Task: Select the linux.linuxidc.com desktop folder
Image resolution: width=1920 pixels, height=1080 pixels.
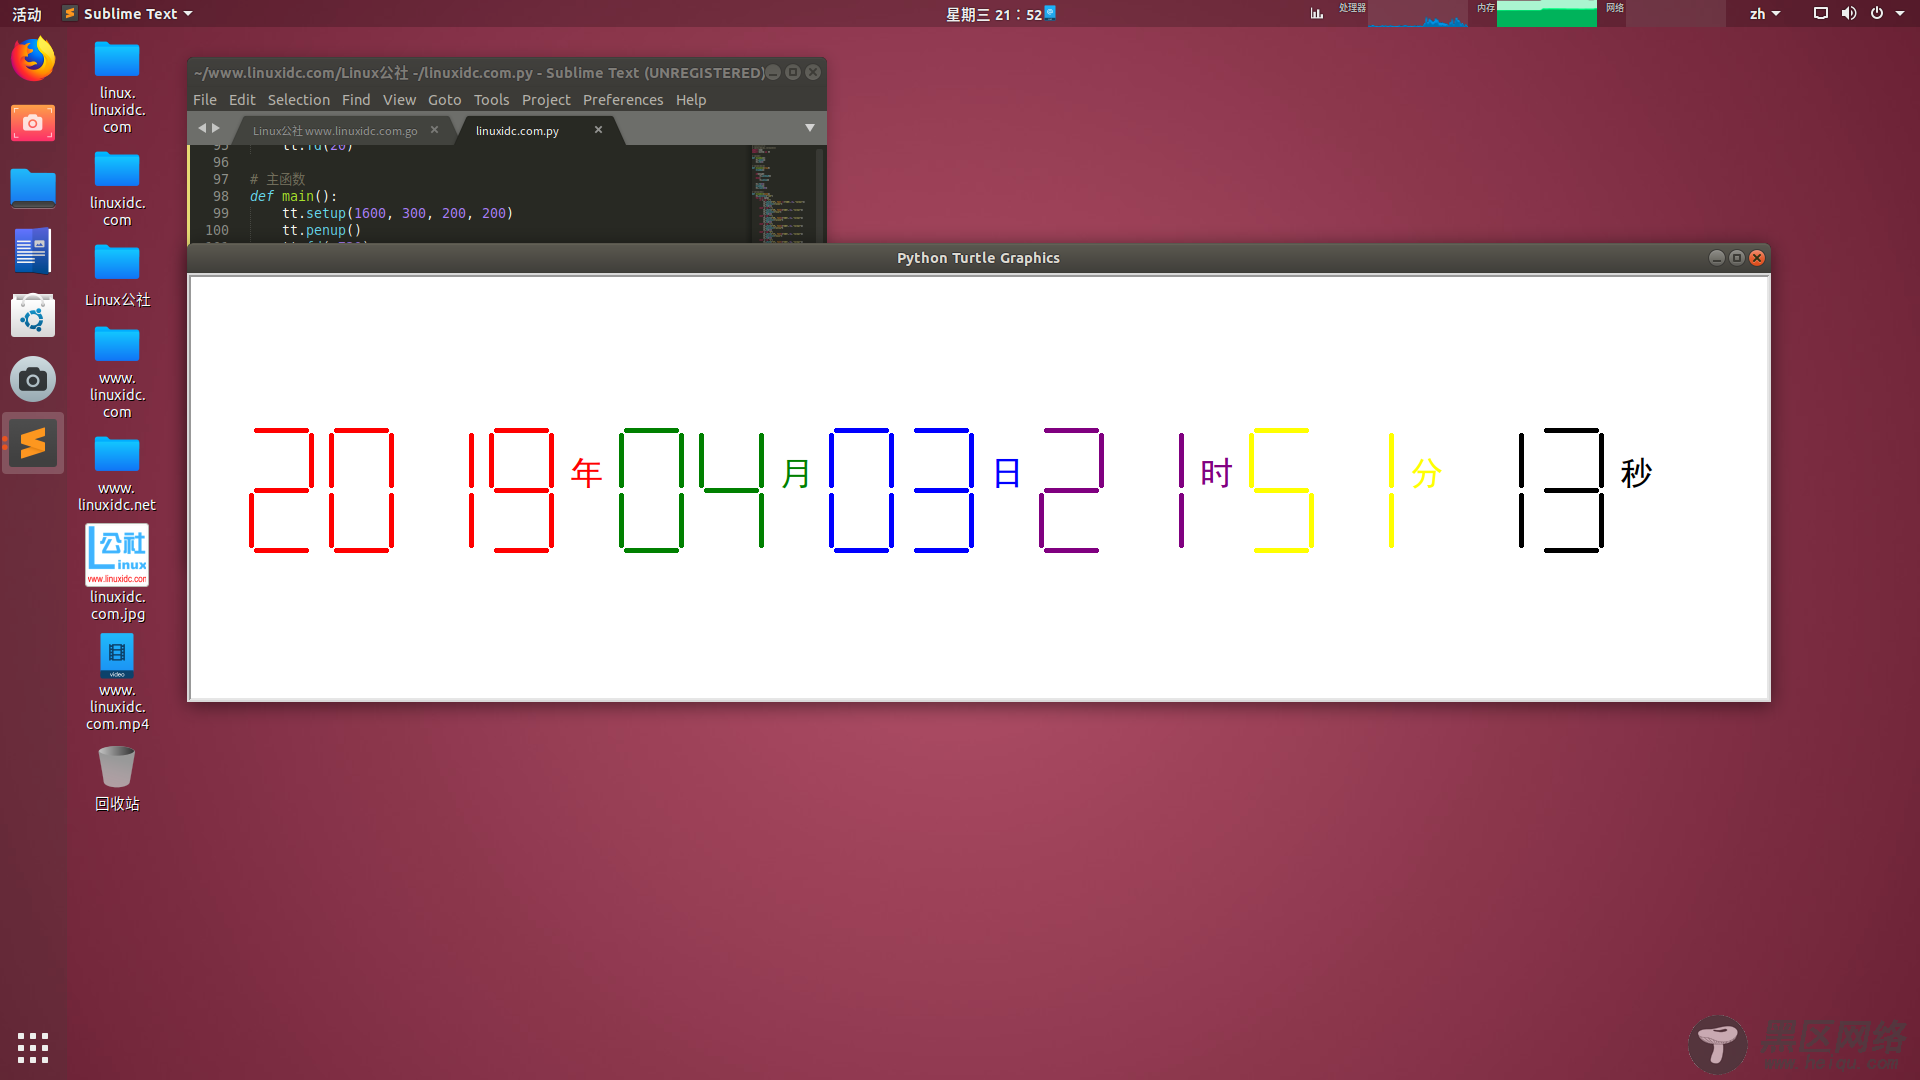Action: (x=117, y=88)
